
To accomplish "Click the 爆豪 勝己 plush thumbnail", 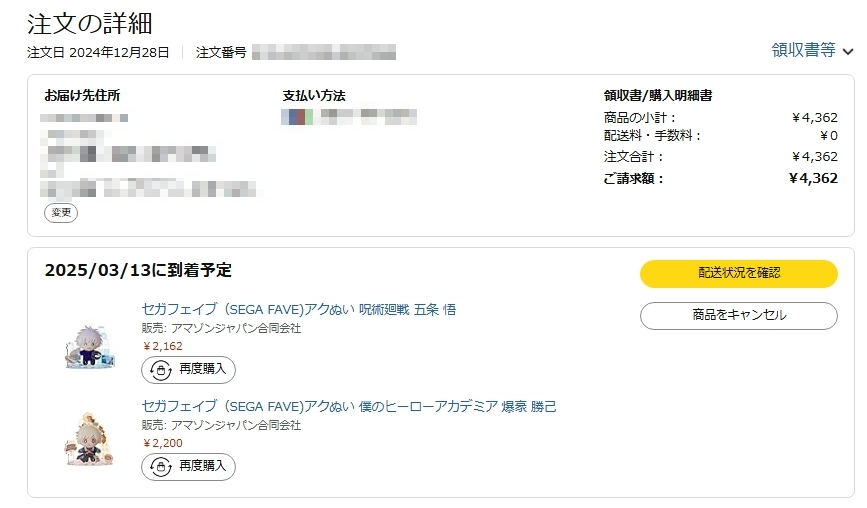I will click(x=89, y=439).
